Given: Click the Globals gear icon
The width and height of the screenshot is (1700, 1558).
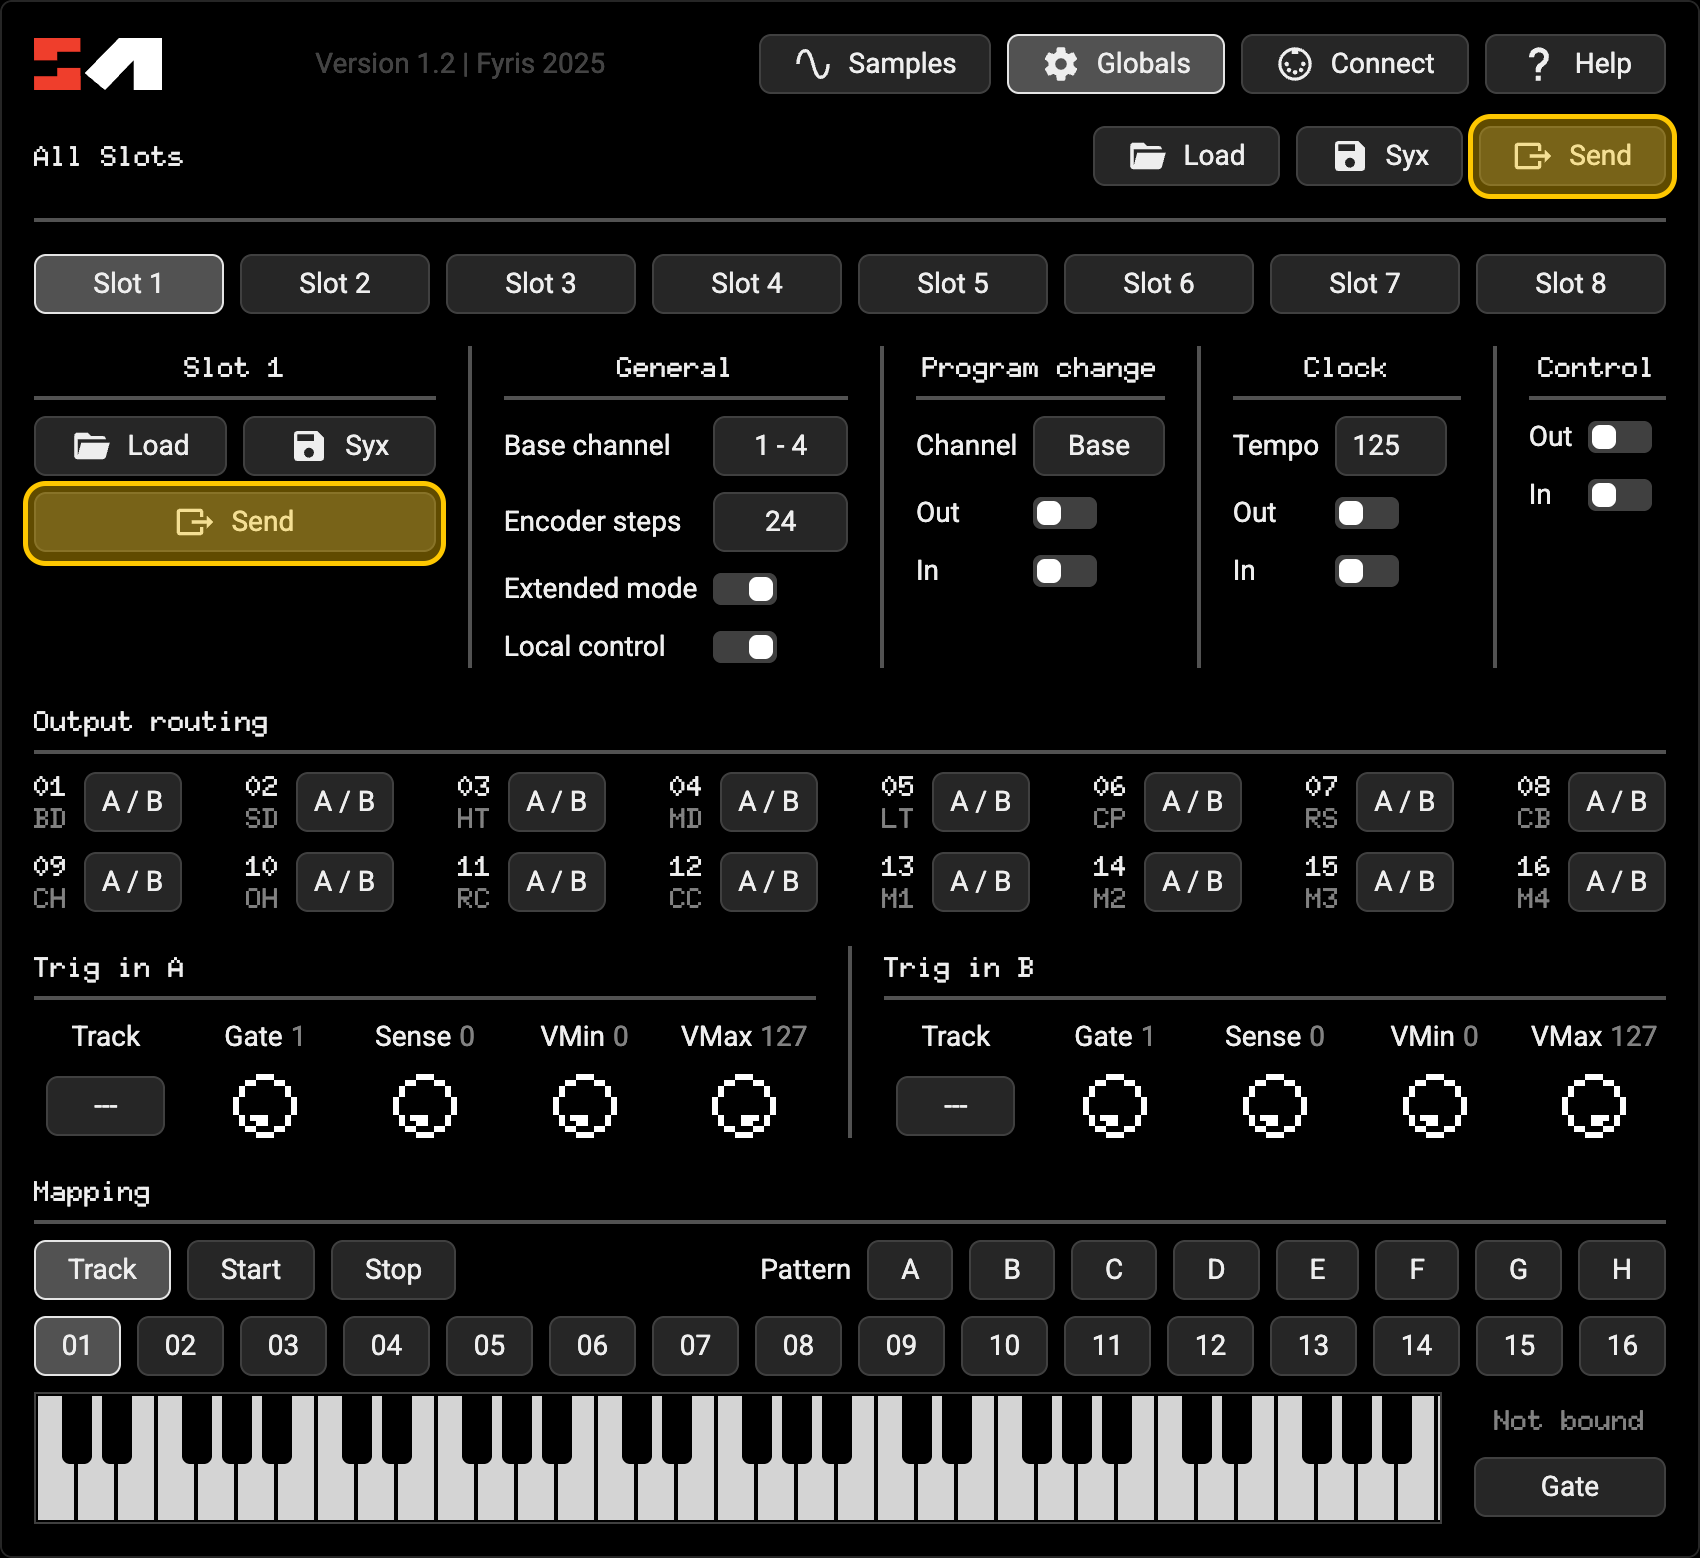Looking at the screenshot, I should (1060, 64).
